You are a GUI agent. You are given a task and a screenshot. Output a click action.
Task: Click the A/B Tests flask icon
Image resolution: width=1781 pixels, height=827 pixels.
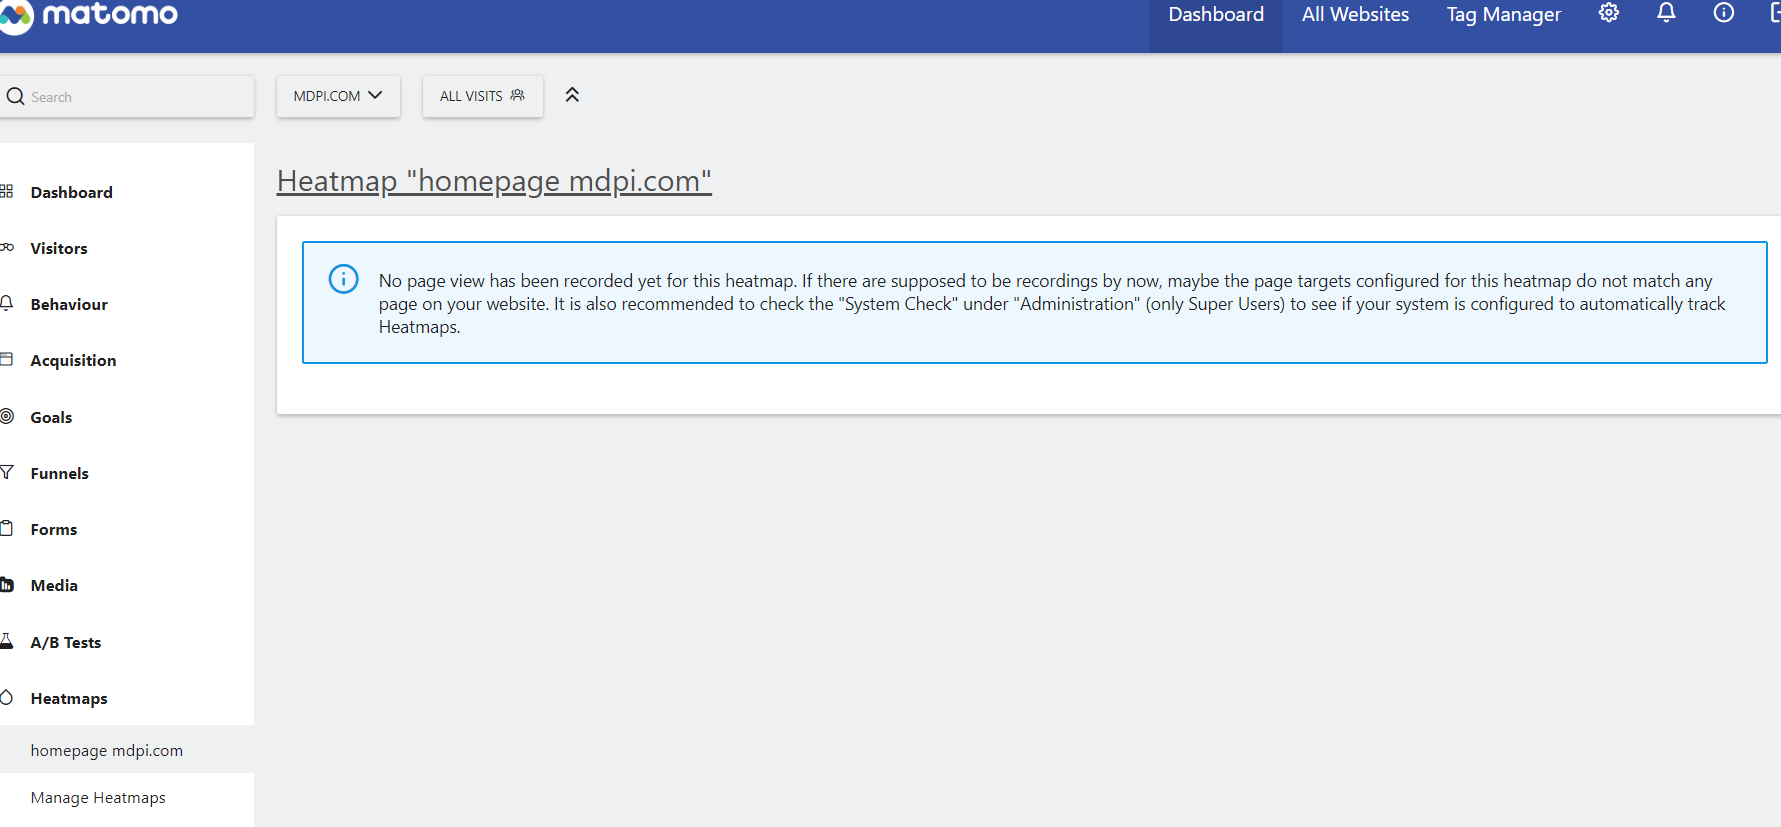point(7,641)
